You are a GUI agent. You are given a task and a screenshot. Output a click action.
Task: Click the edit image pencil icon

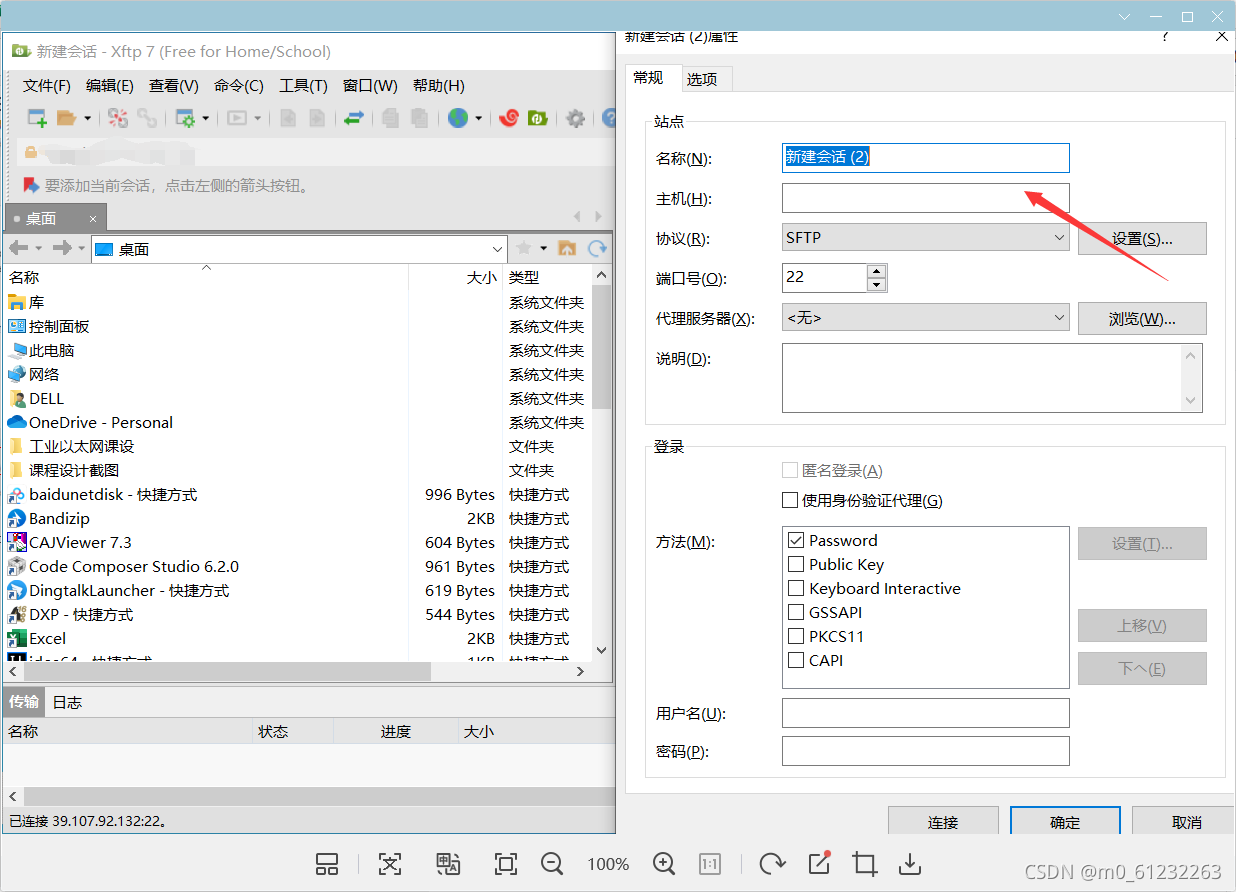pos(820,862)
